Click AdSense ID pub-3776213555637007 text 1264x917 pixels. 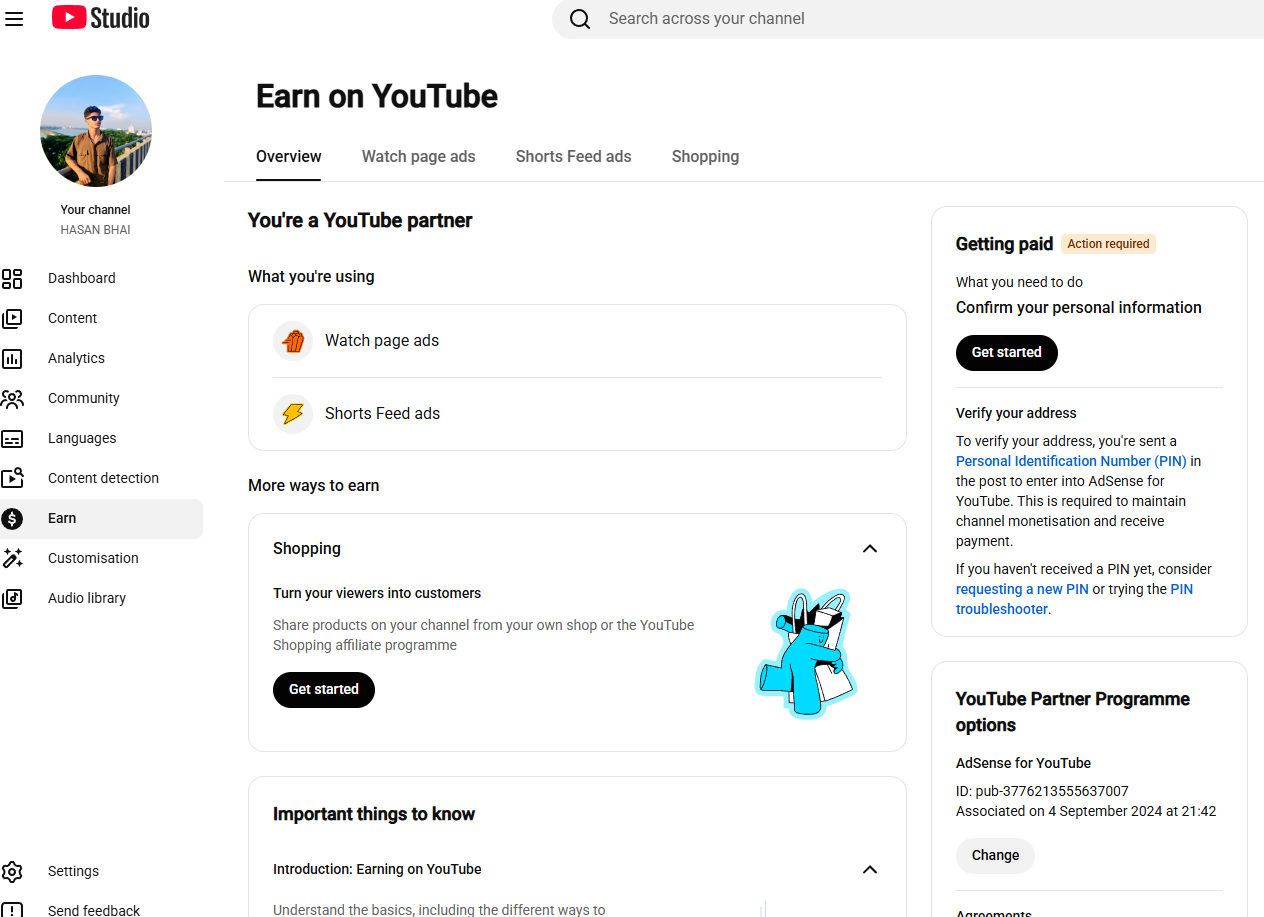[x=1042, y=791]
